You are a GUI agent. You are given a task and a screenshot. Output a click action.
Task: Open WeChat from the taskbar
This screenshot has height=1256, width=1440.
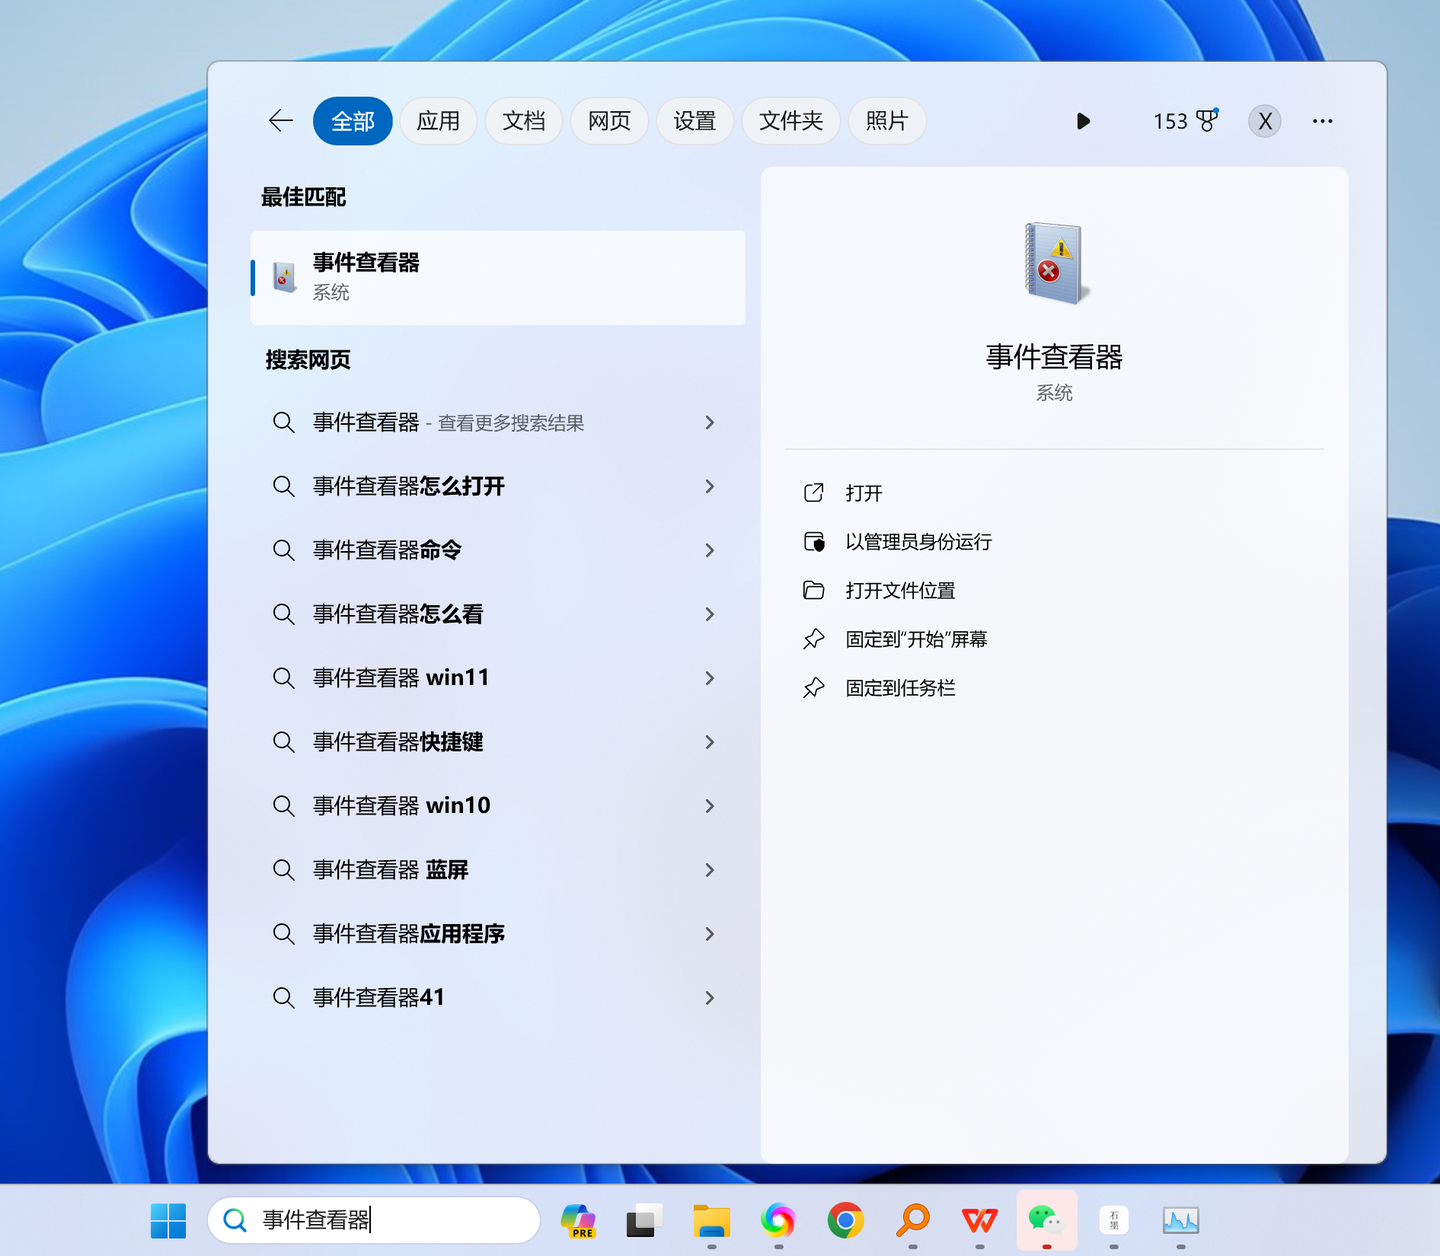(x=1046, y=1220)
